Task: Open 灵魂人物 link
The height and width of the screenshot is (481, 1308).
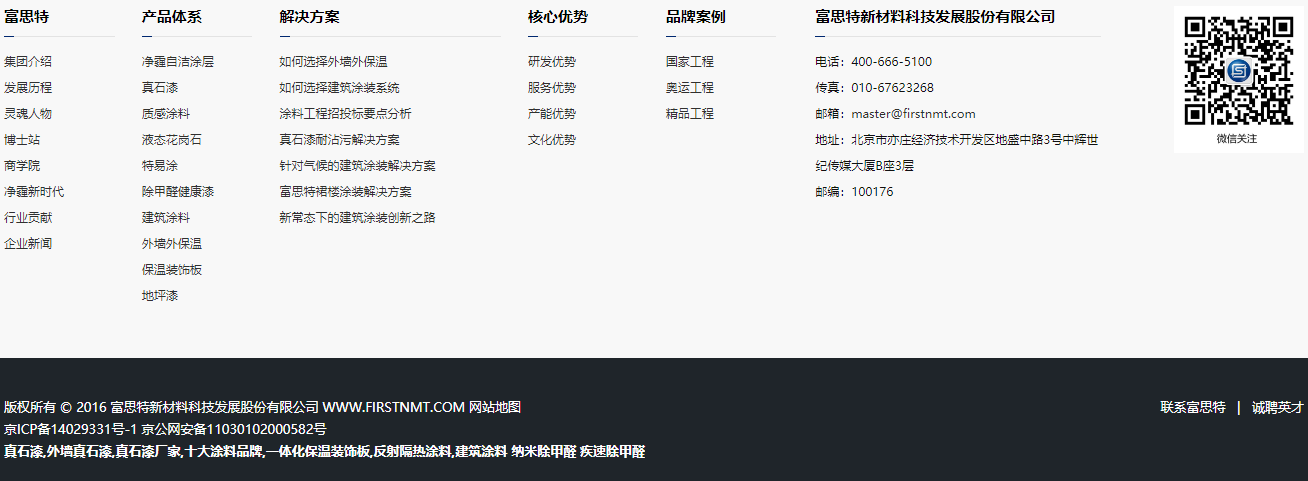Action: click(28, 114)
